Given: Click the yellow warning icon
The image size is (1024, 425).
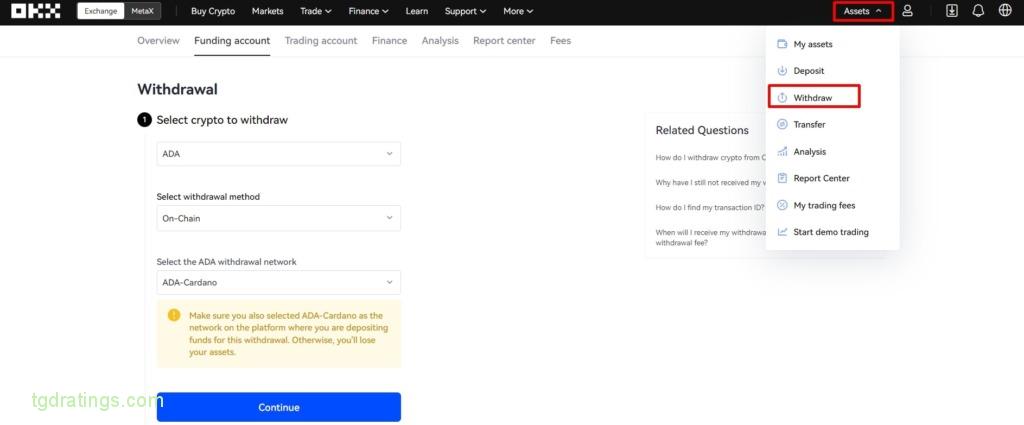Looking at the screenshot, I should pyautogui.click(x=174, y=315).
